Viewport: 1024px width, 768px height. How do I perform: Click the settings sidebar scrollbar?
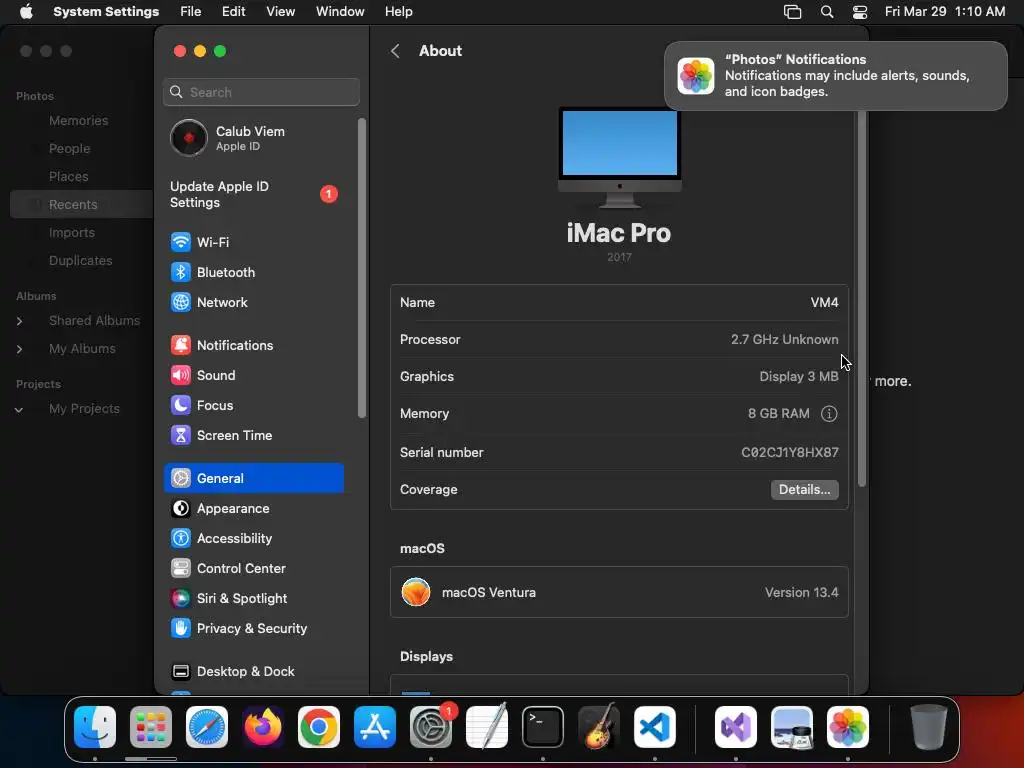362,268
